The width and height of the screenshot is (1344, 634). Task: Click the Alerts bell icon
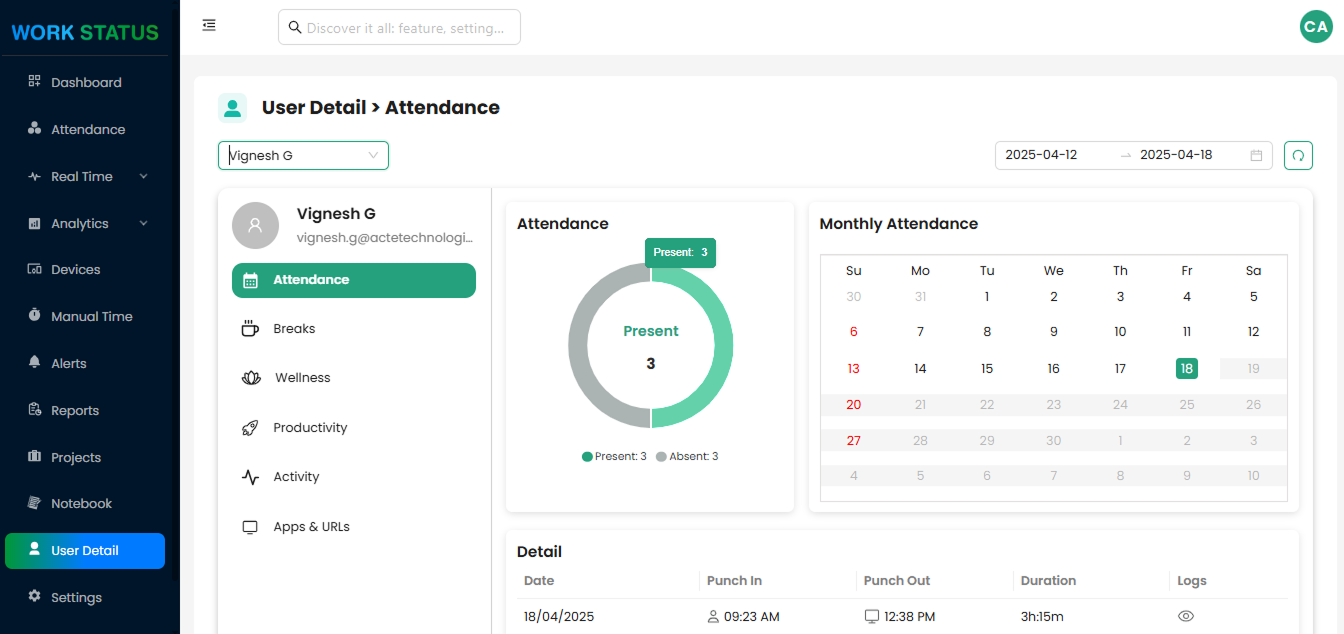pos(34,363)
